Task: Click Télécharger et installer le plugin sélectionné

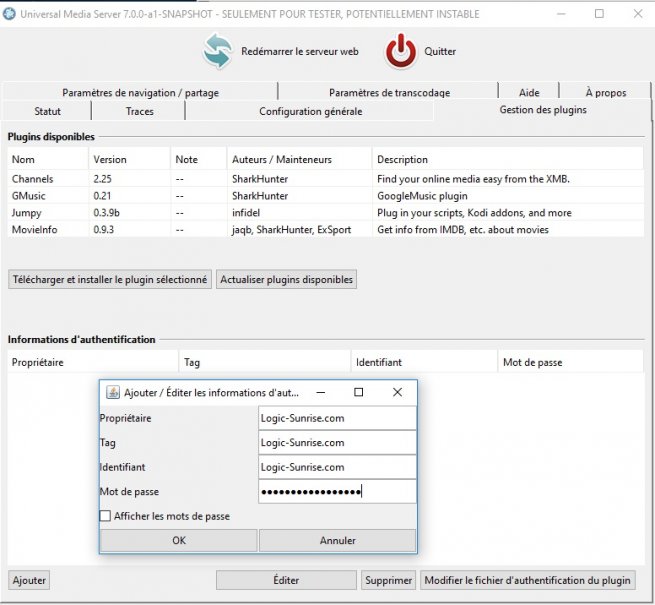Action: (110, 280)
